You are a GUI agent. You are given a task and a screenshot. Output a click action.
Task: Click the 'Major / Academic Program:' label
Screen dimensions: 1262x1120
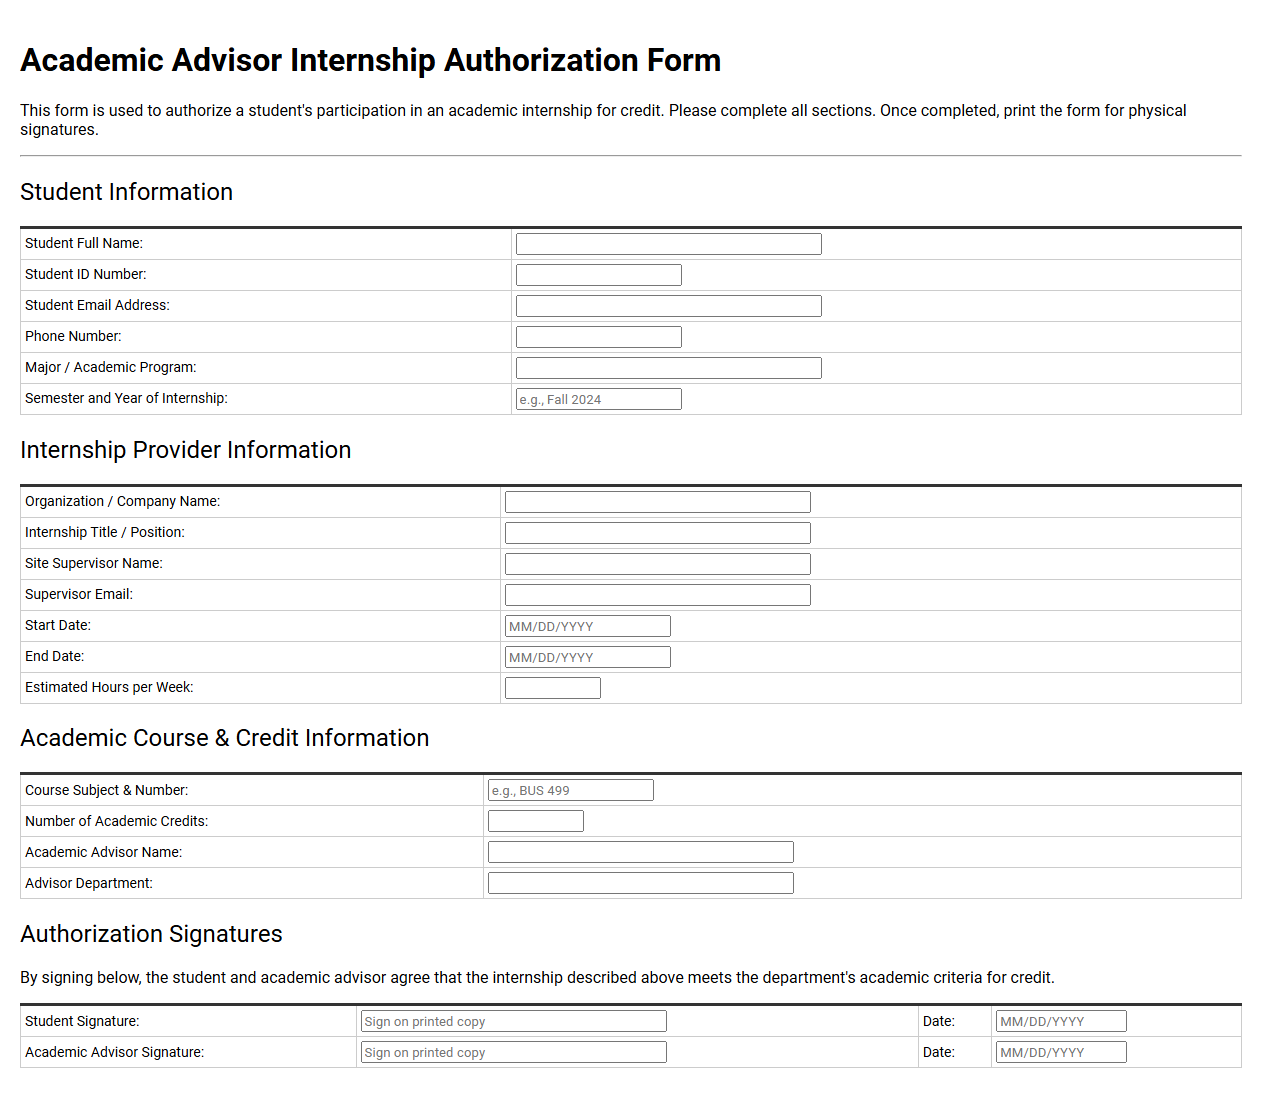[x=111, y=367]
